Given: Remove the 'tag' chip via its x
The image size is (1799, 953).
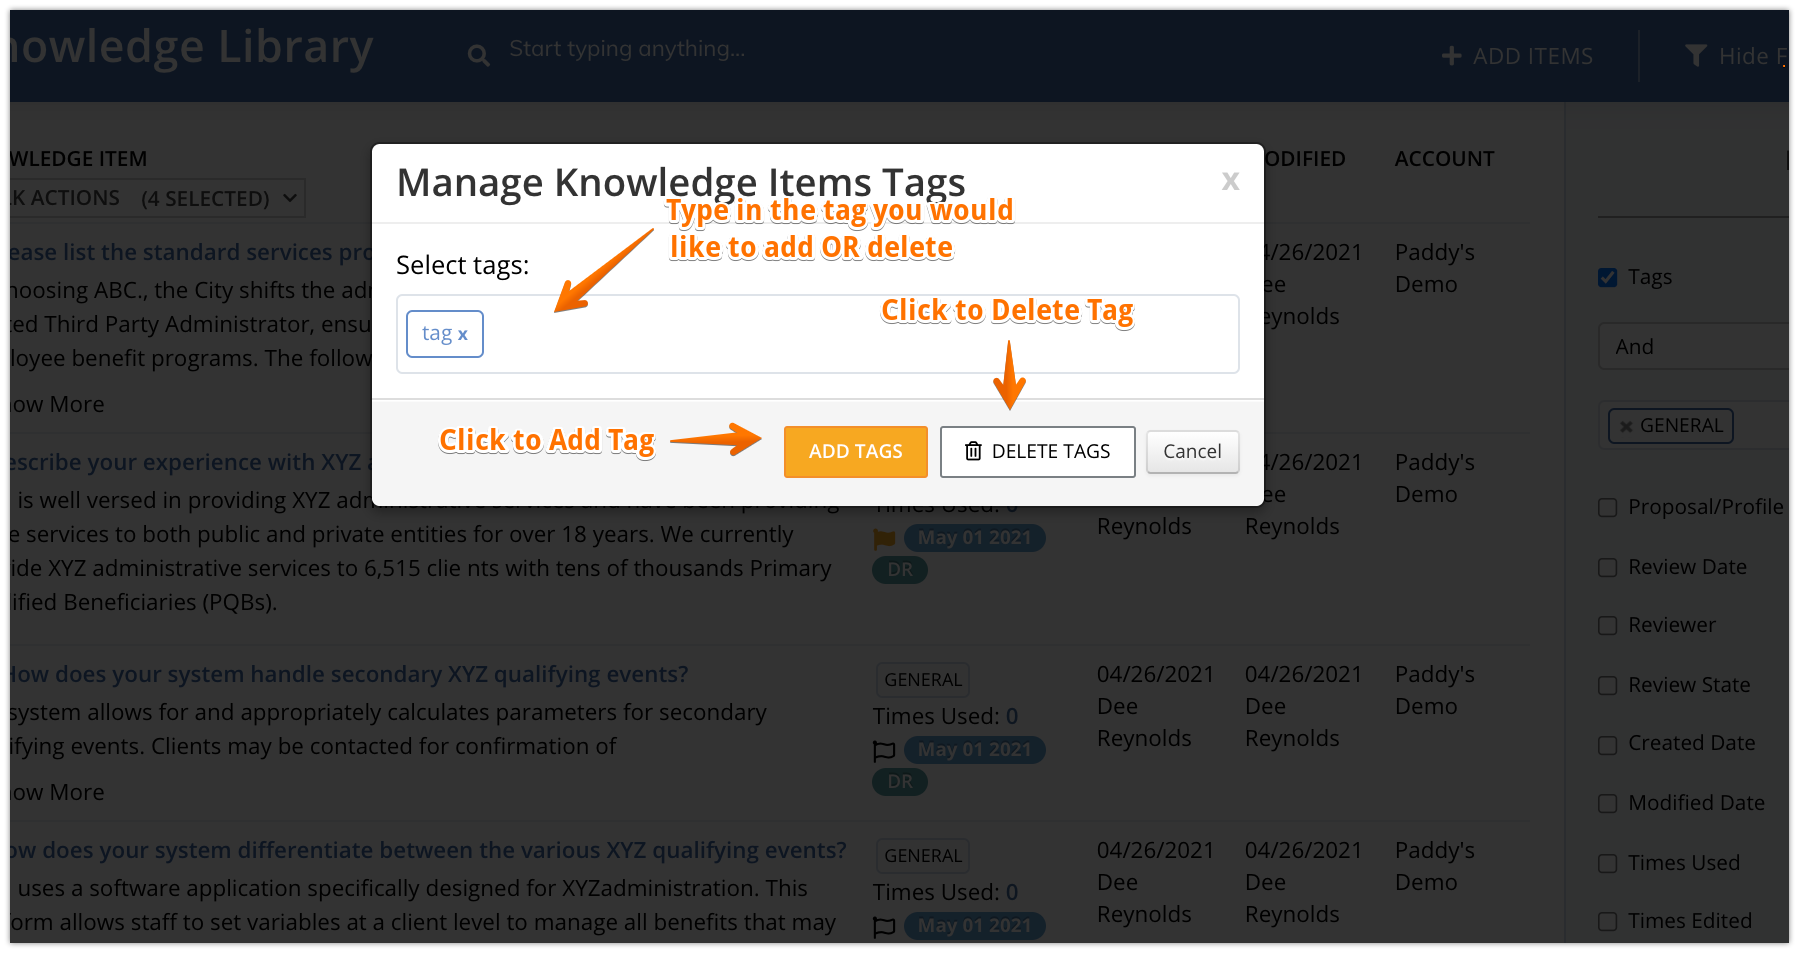Looking at the screenshot, I should (463, 335).
